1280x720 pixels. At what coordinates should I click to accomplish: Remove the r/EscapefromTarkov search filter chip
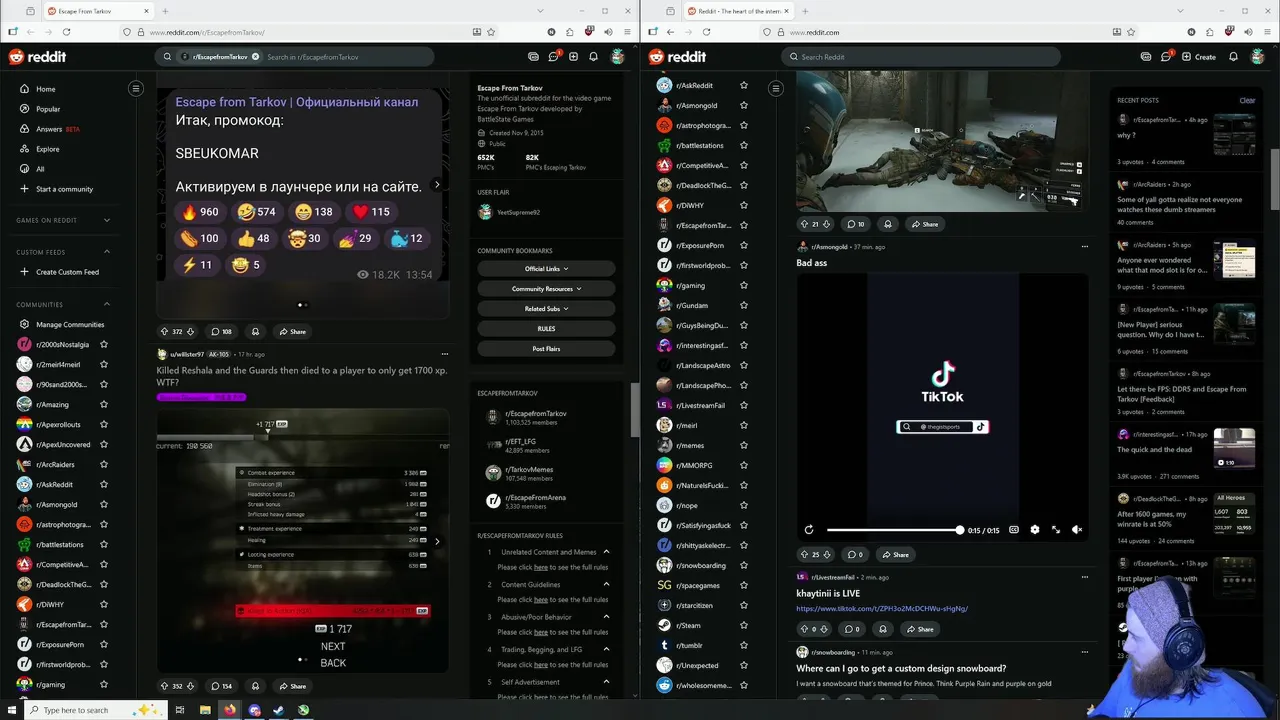click(x=255, y=57)
